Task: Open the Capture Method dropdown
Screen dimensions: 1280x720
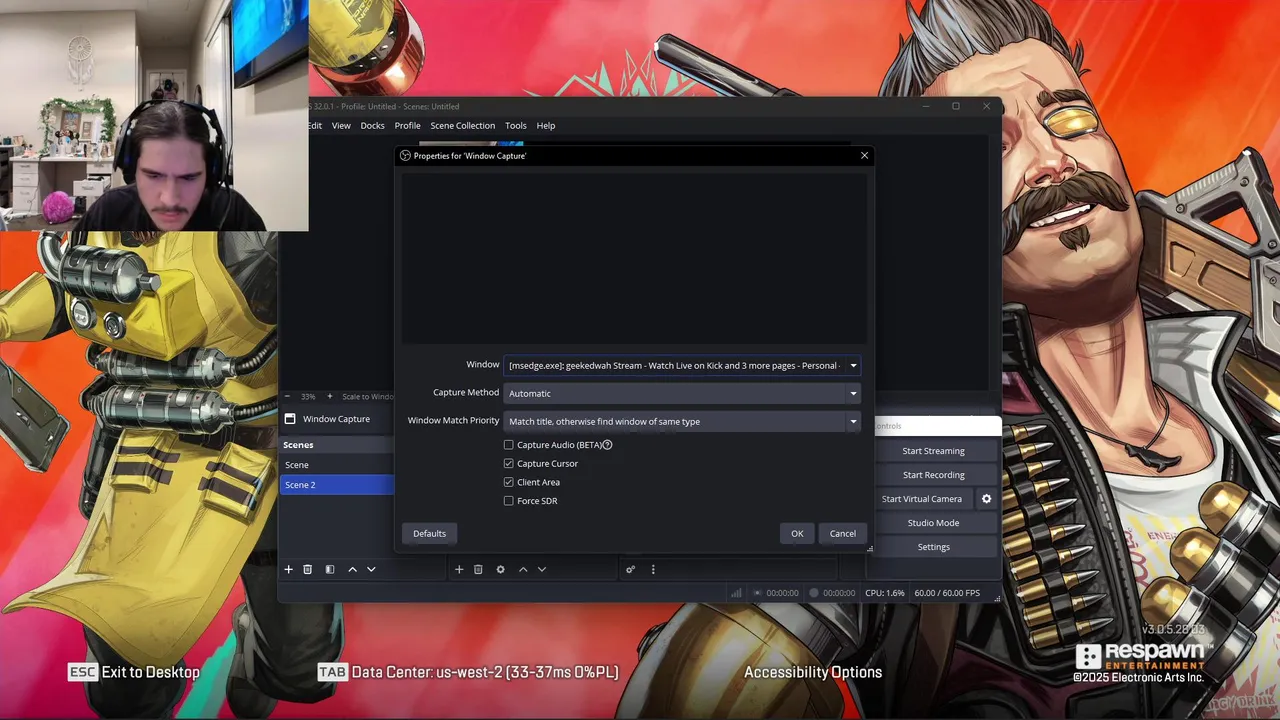Action: click(x=682, y=393)
